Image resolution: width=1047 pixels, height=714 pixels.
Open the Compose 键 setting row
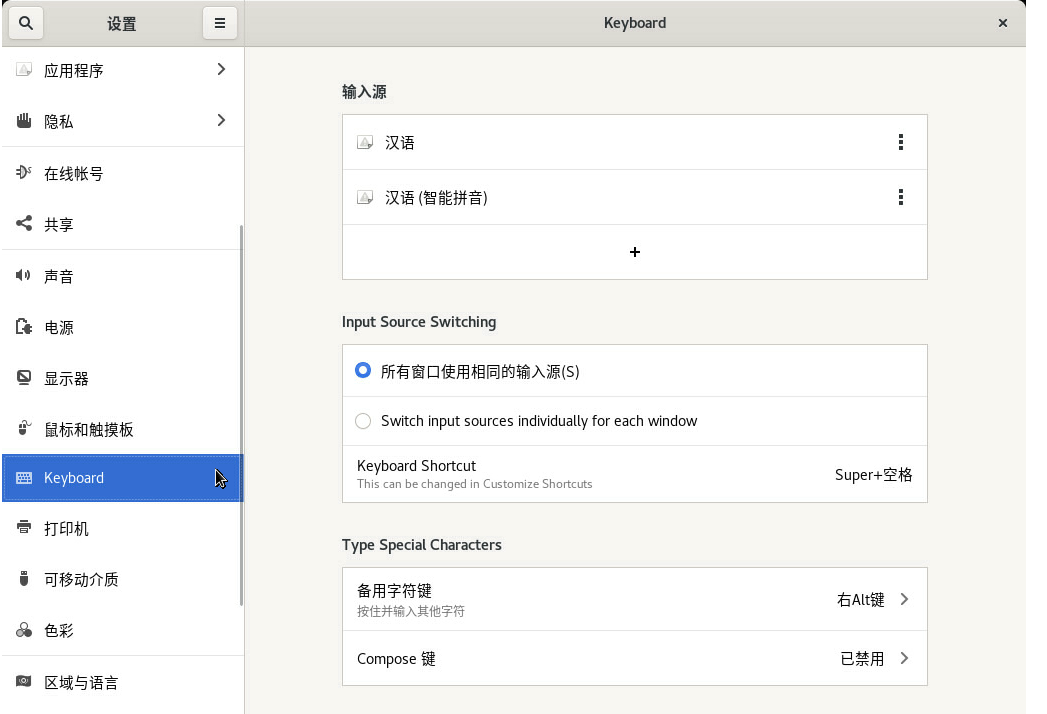click(x=634, y=658)
